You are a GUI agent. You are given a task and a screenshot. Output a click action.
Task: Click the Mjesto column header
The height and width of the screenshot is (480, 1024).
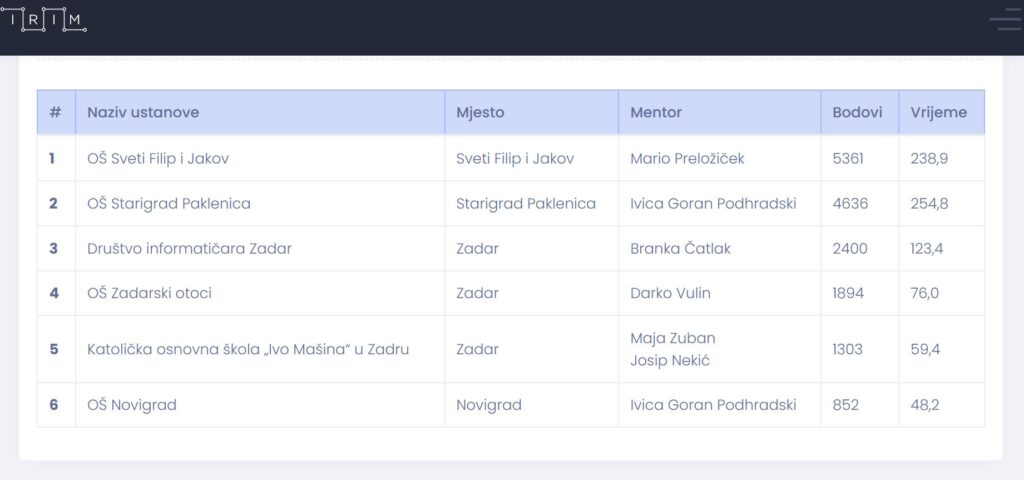(480, 112)
